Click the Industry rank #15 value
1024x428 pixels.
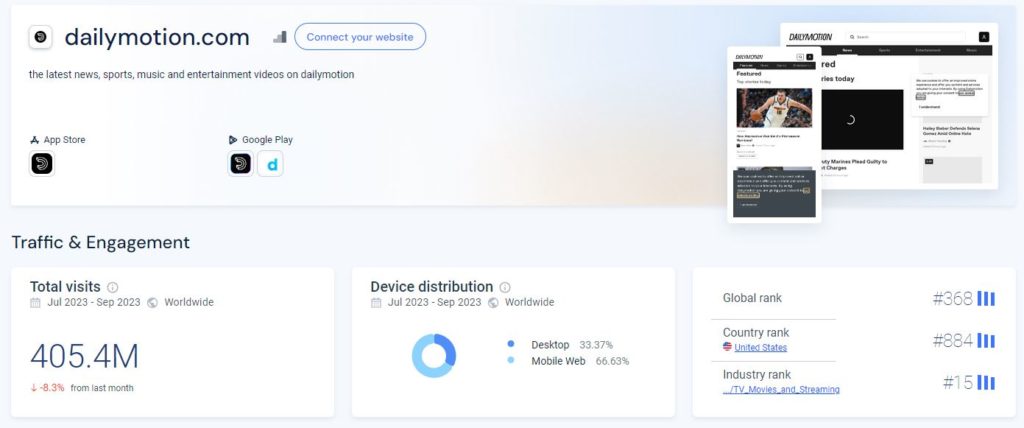pyautogui.click(x=958, y=382)
